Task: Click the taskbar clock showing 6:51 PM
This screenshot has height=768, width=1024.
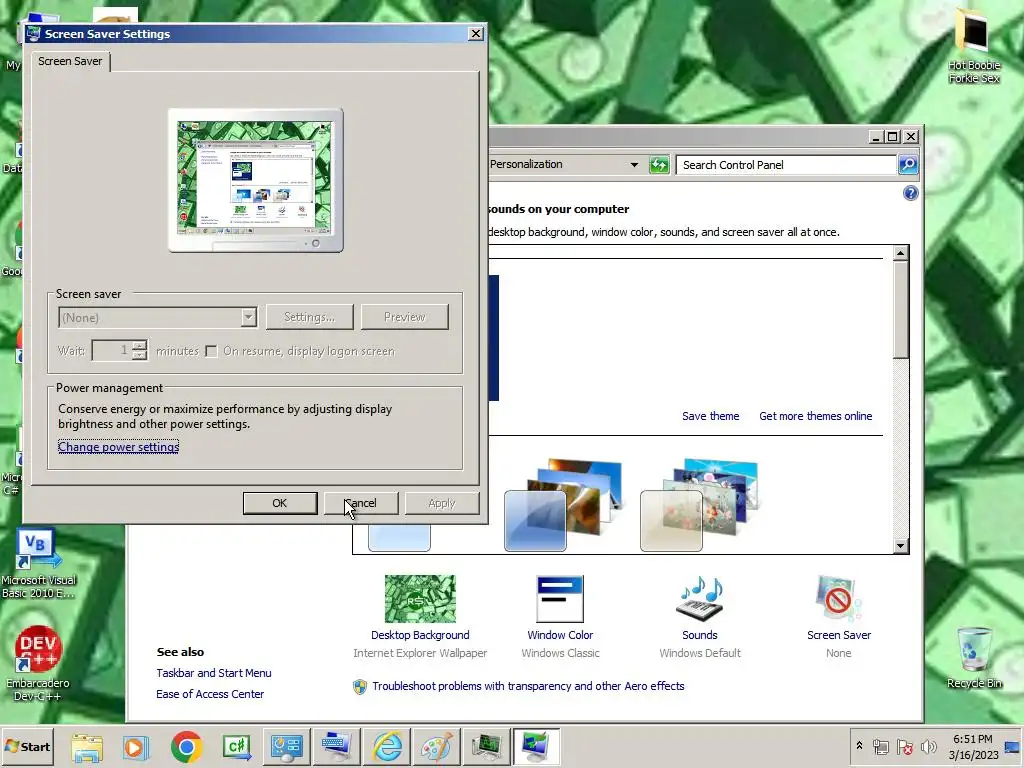Action: 972,746
